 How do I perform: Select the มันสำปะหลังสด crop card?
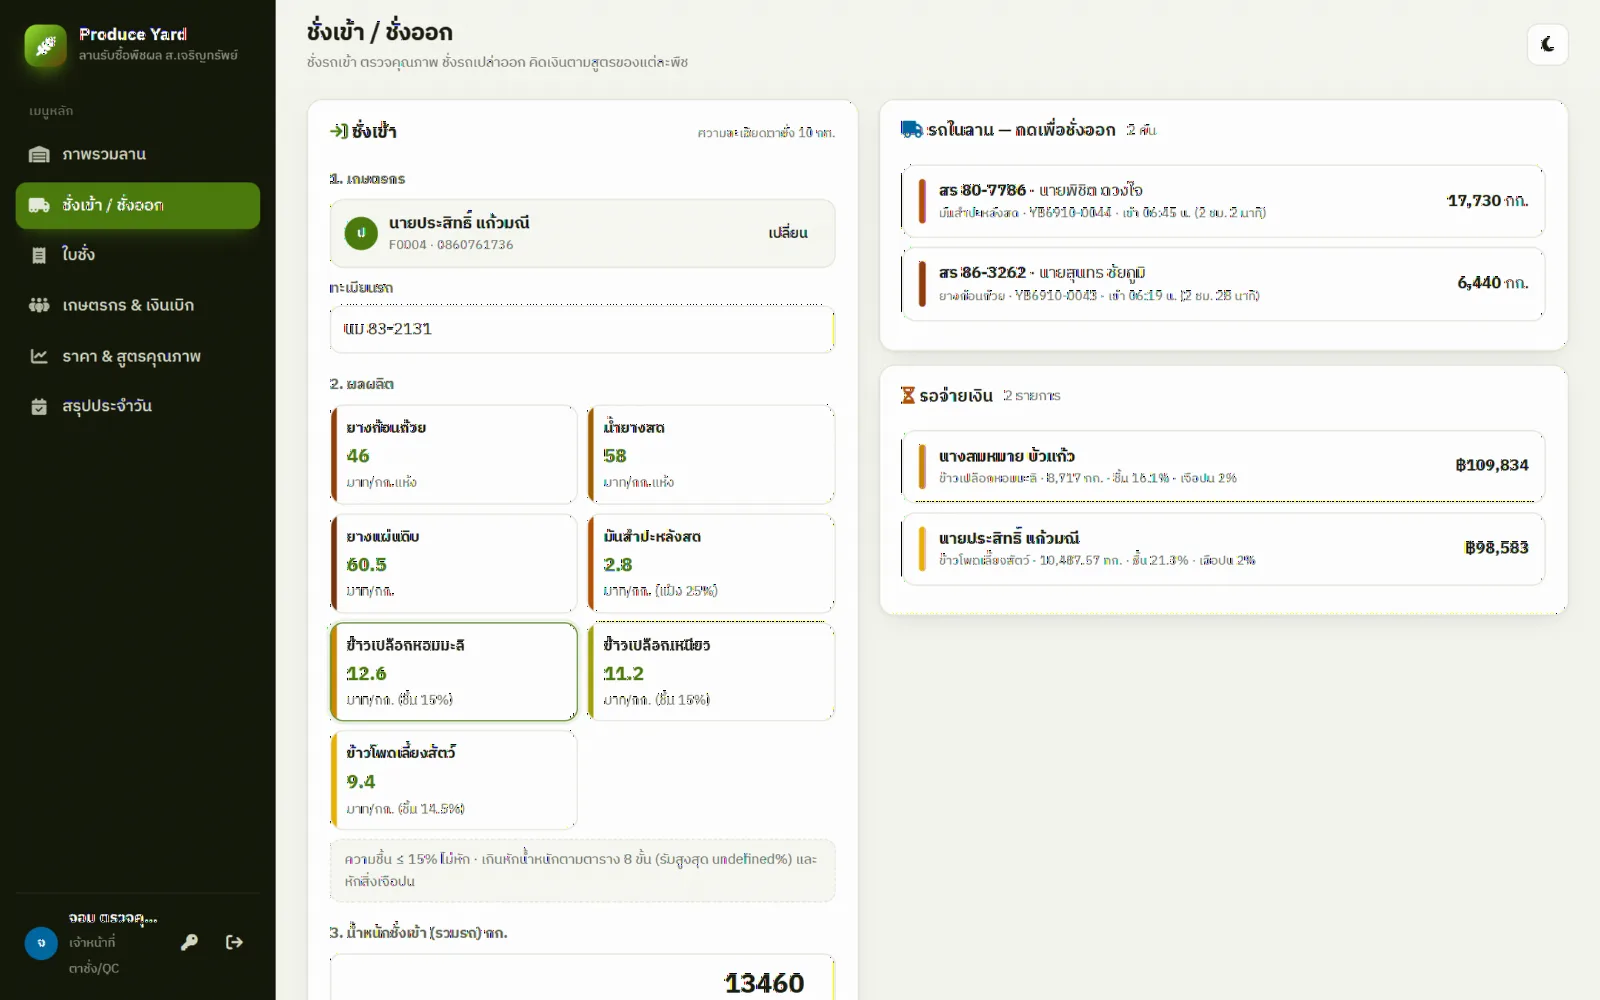710,563
